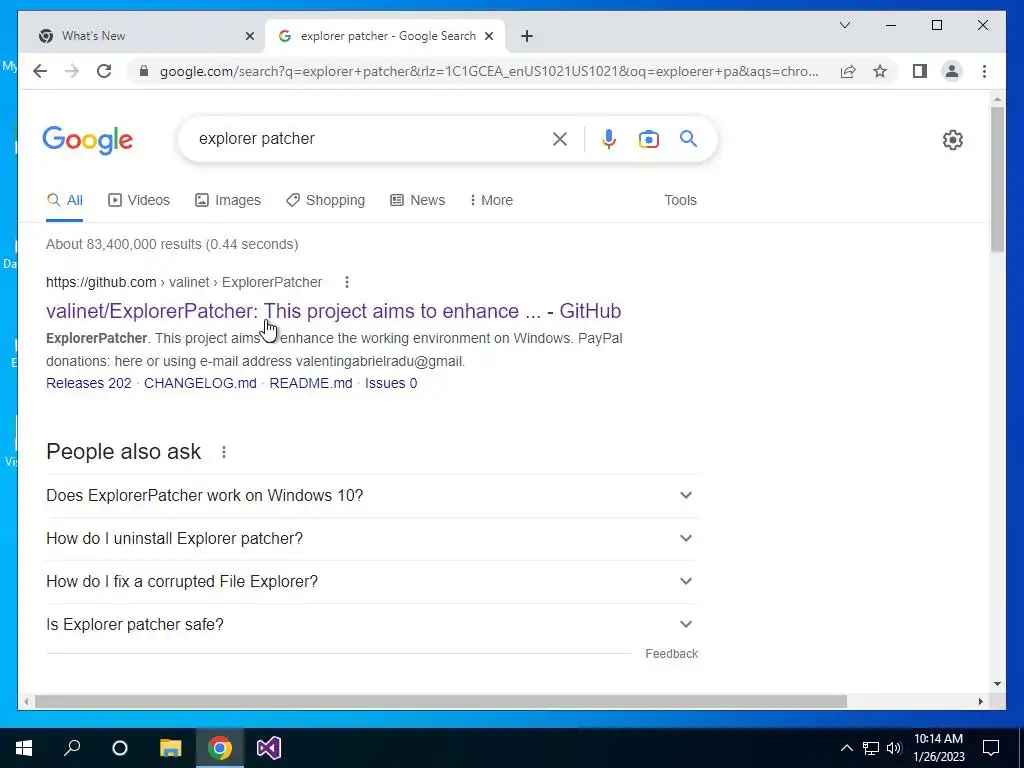Open the Chrome profile avatar menu
Screen dimensions: 1024x768
[952, 71]
